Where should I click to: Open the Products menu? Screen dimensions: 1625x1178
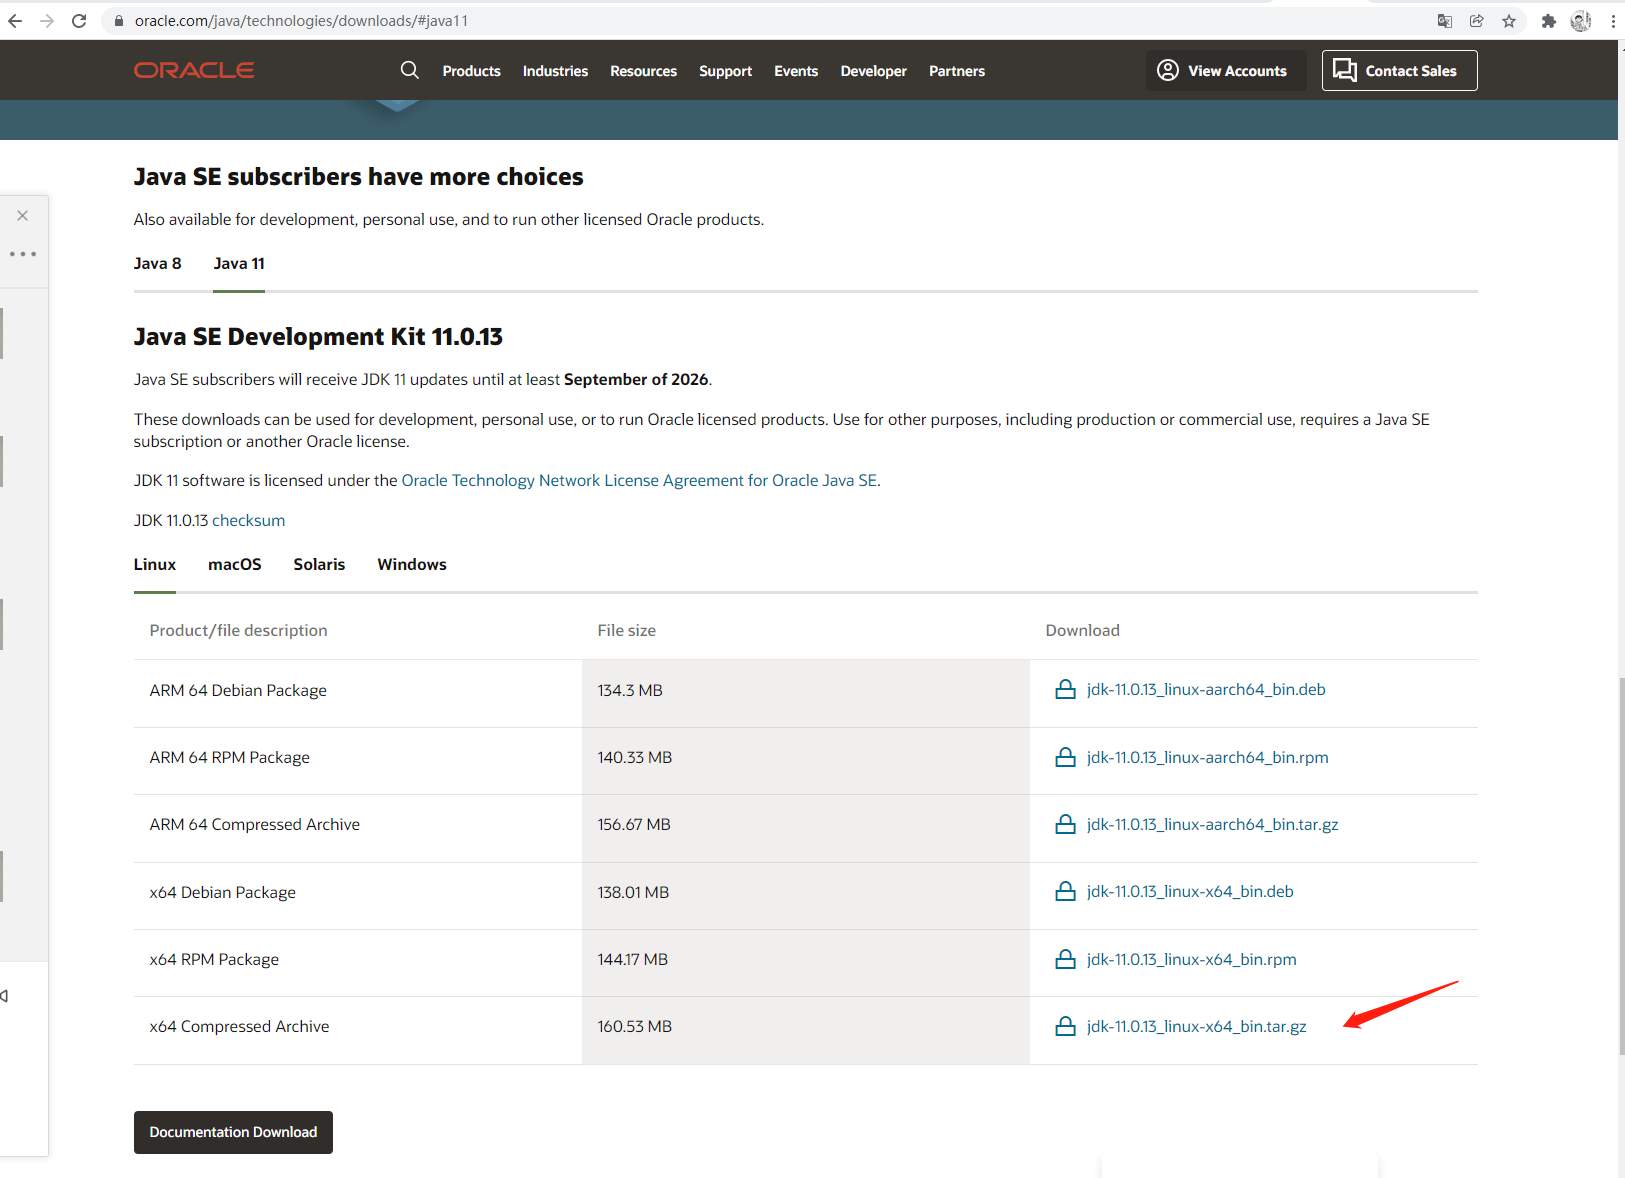pyautogui.click(x=472, y=71)
